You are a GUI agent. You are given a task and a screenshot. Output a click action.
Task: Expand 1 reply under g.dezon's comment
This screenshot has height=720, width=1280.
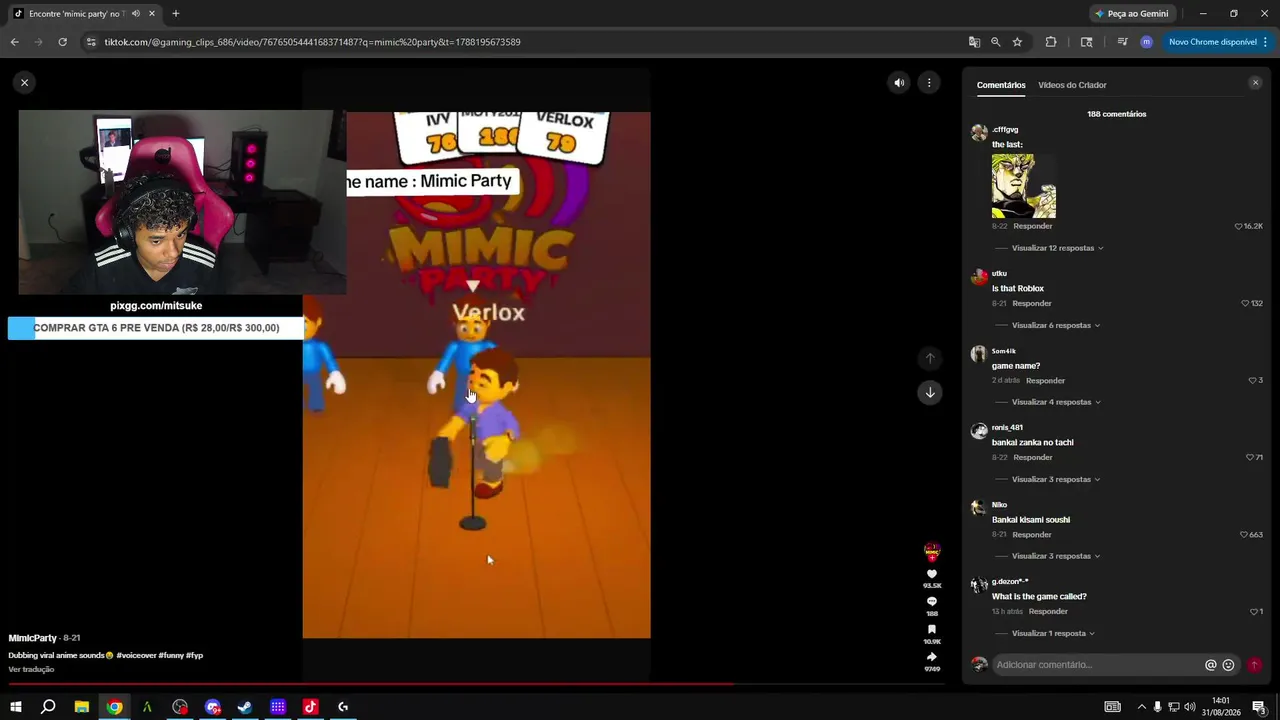point(1053,633)
